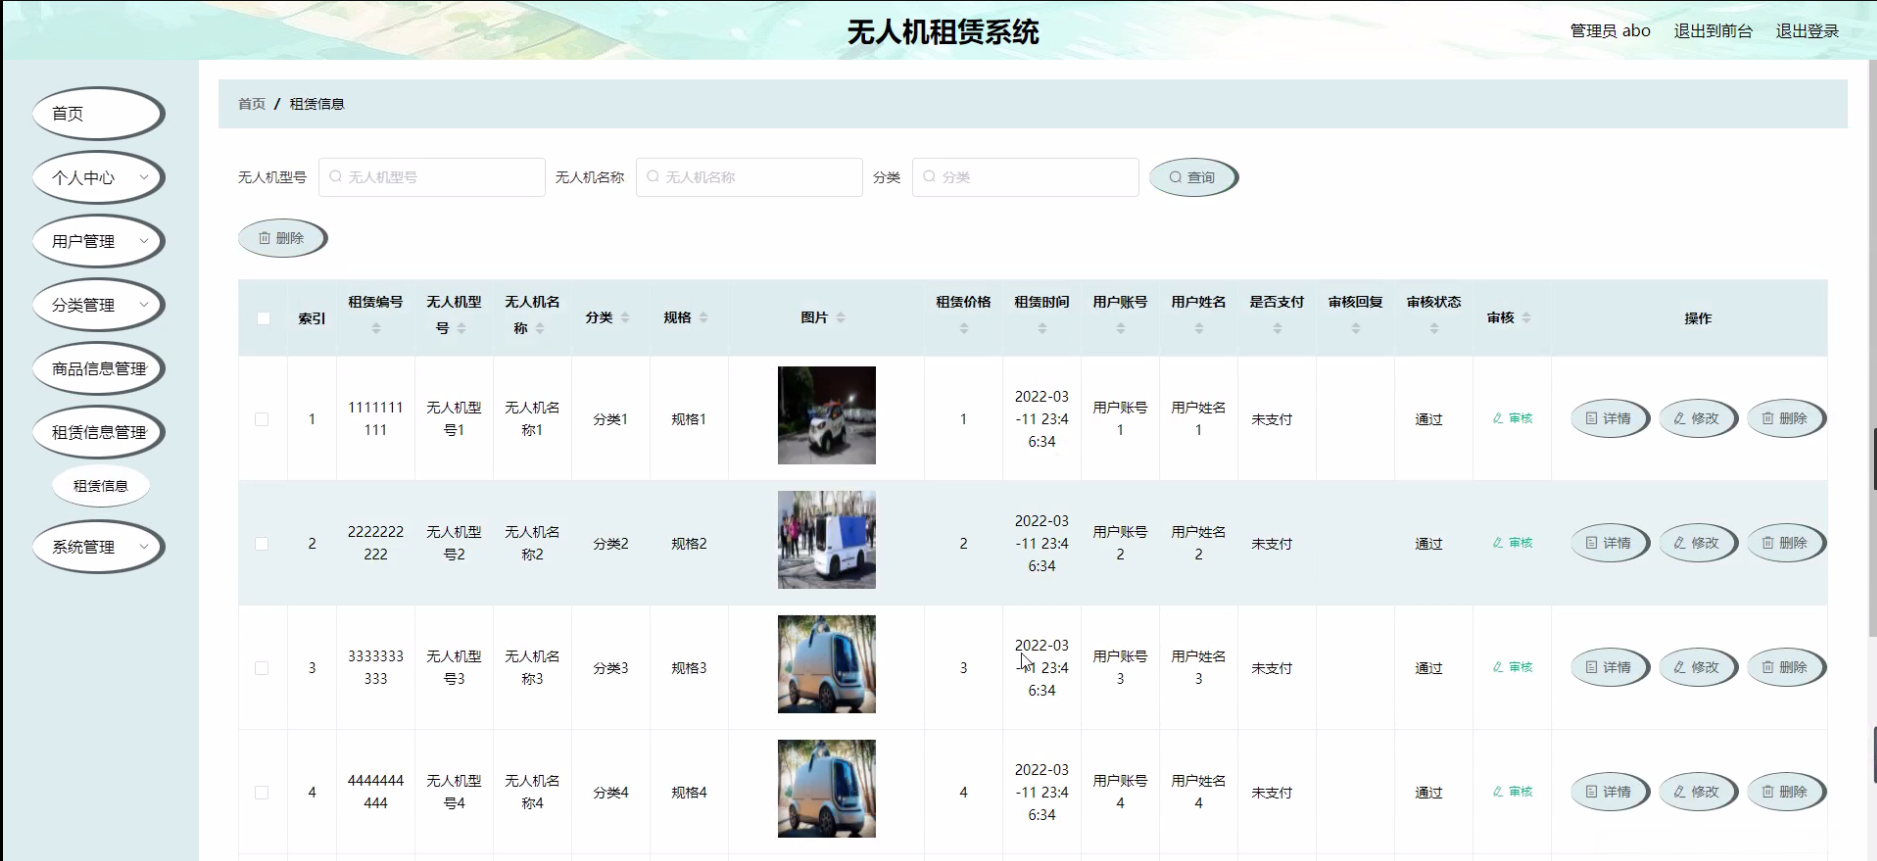Select the header select-all checkbox
Image resolution: width=1877 pixels, height=861 pixels.
pos(263,318)
